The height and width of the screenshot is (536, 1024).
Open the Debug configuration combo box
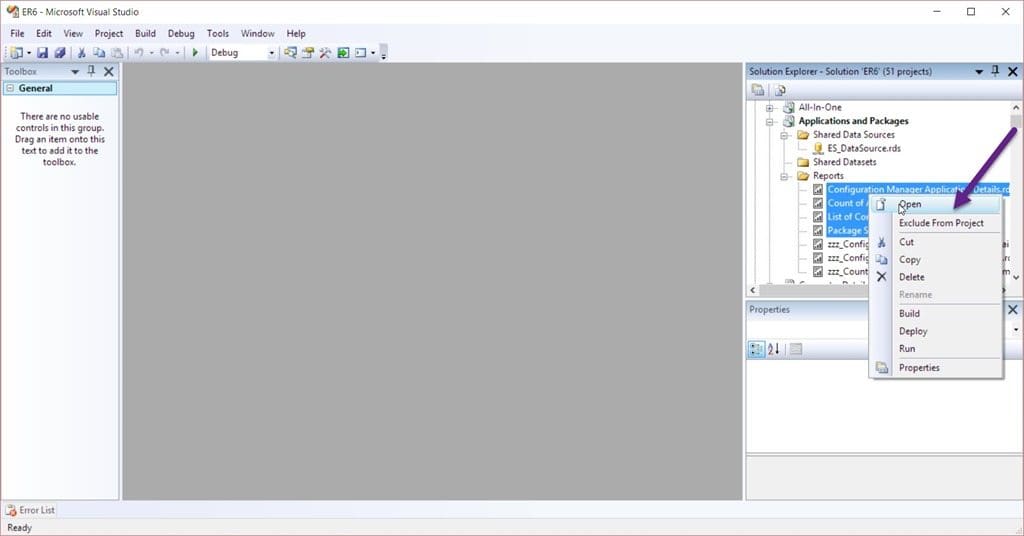(x=242, y=53)
